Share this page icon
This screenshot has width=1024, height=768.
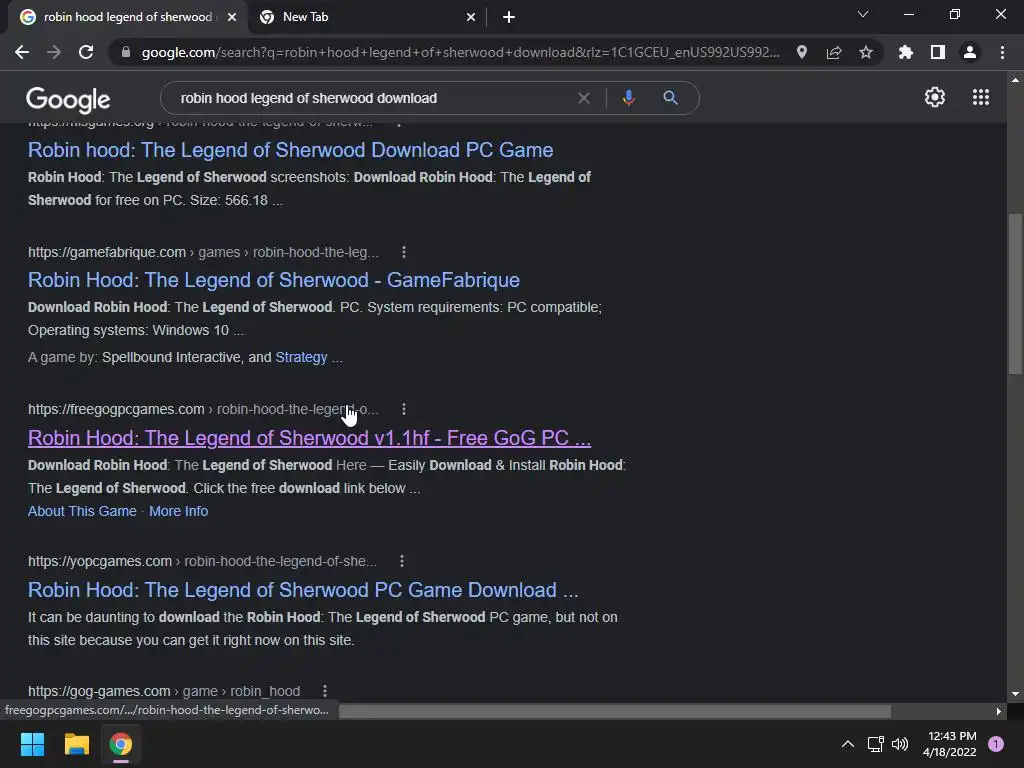tap(834, 52)
